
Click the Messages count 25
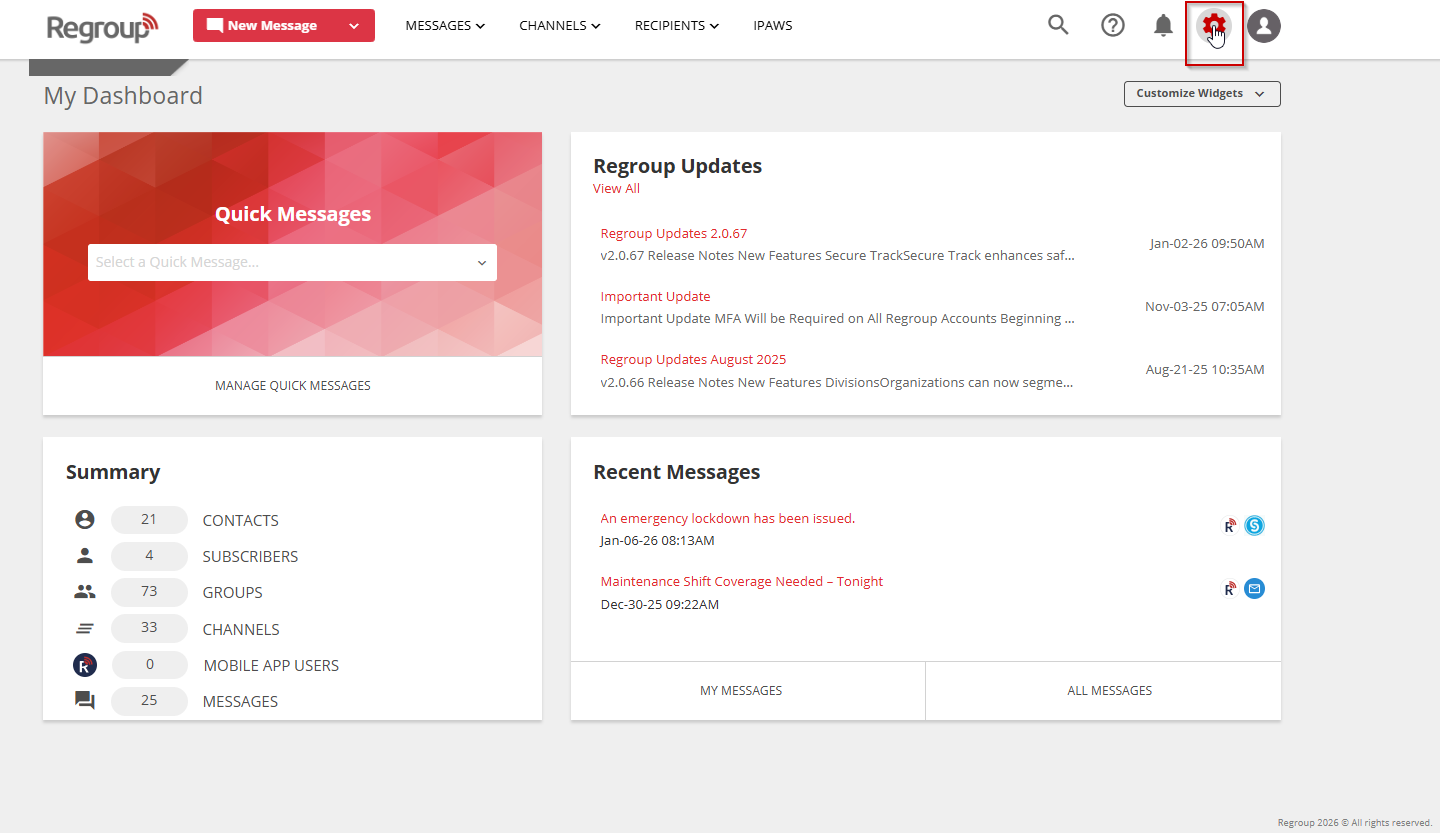coord(149,701)
